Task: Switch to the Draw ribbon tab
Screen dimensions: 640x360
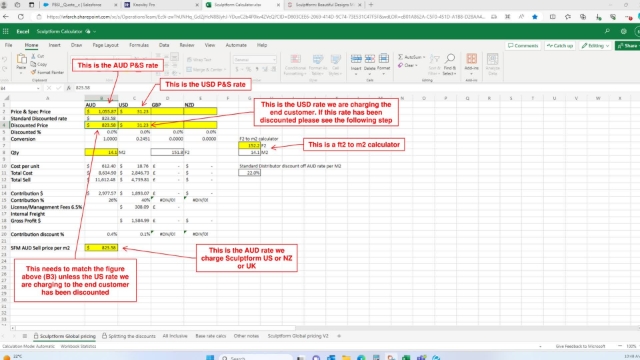Action: tap(76, 45)
